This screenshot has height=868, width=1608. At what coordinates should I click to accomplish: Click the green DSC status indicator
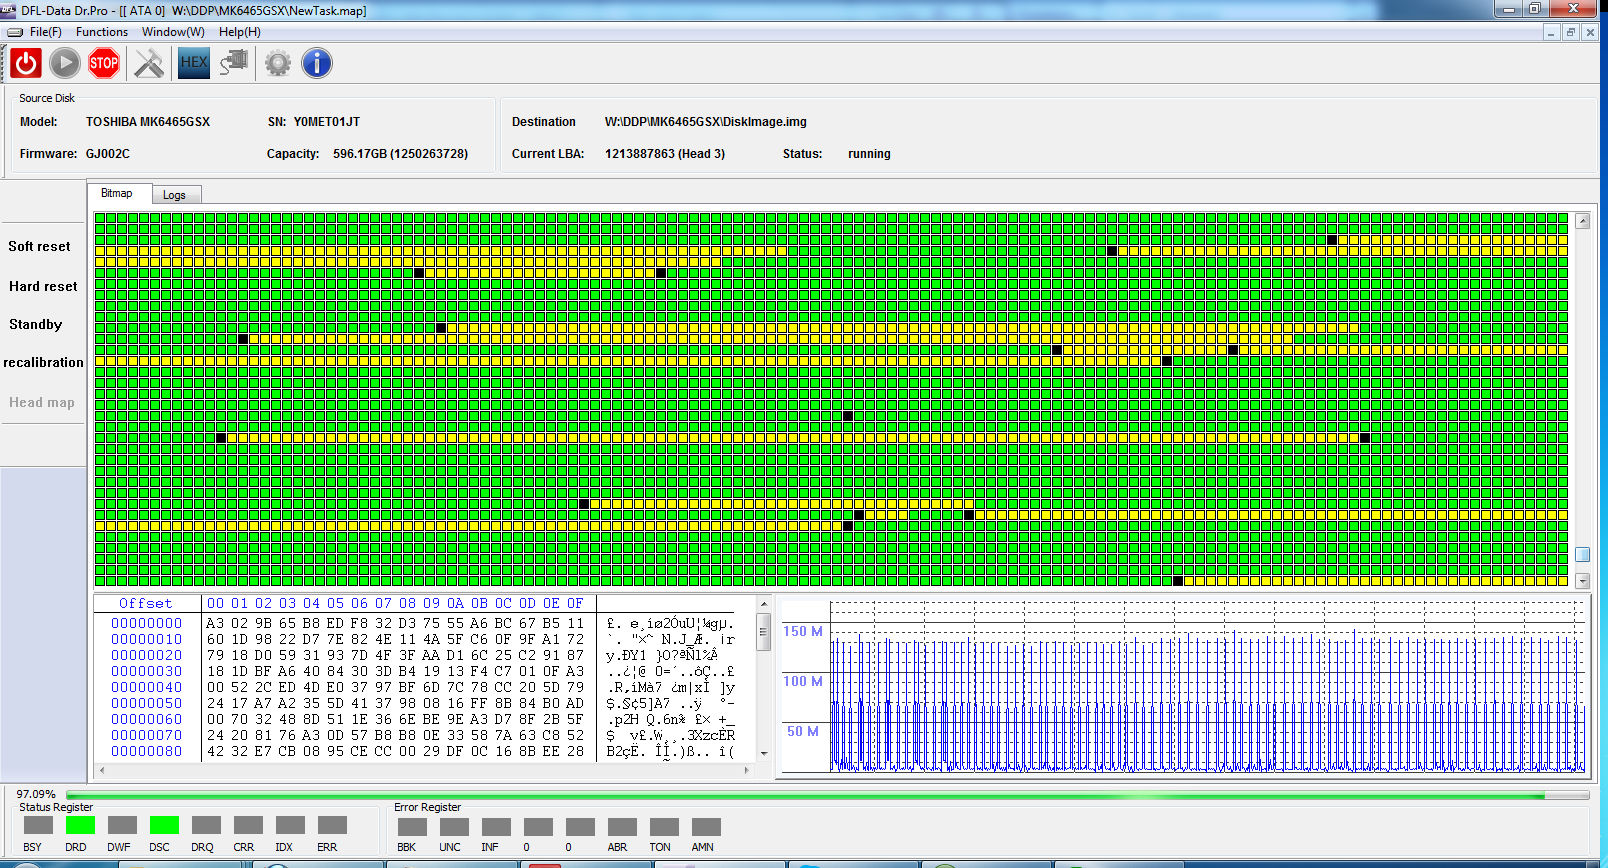coord(164,825)
